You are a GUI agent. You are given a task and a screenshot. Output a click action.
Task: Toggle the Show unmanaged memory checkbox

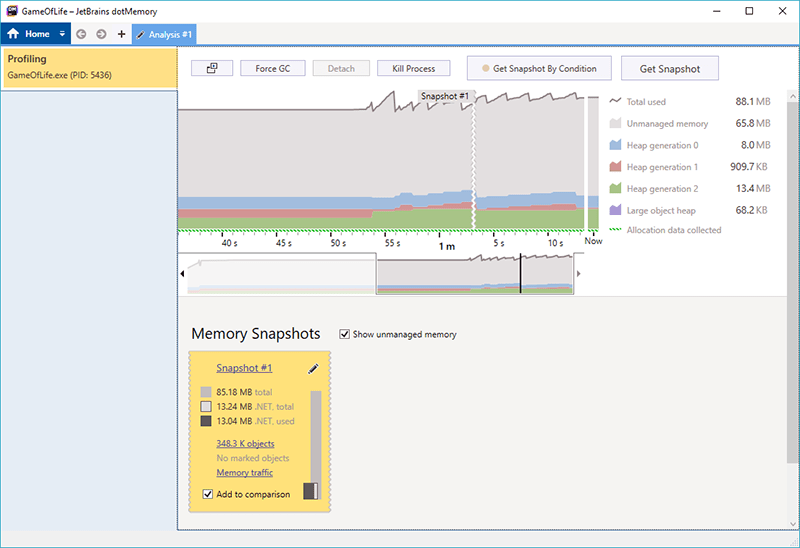[346, 334]
